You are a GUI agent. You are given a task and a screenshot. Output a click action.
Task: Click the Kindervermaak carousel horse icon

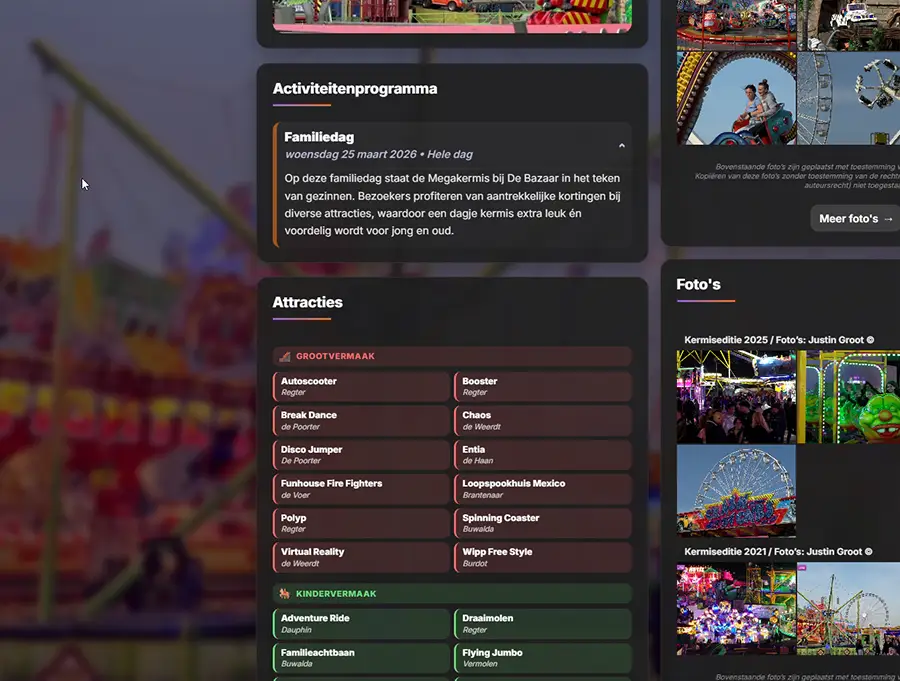click(x=285, y=593)
